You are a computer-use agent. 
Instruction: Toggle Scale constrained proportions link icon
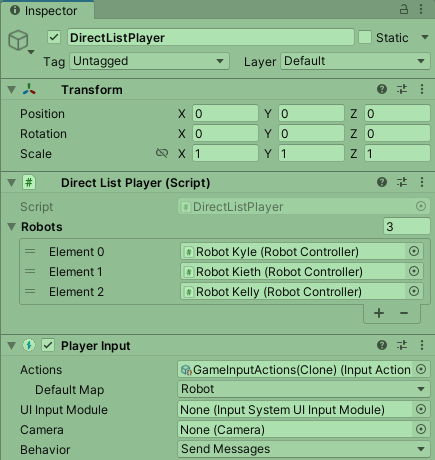click(162, 153)
